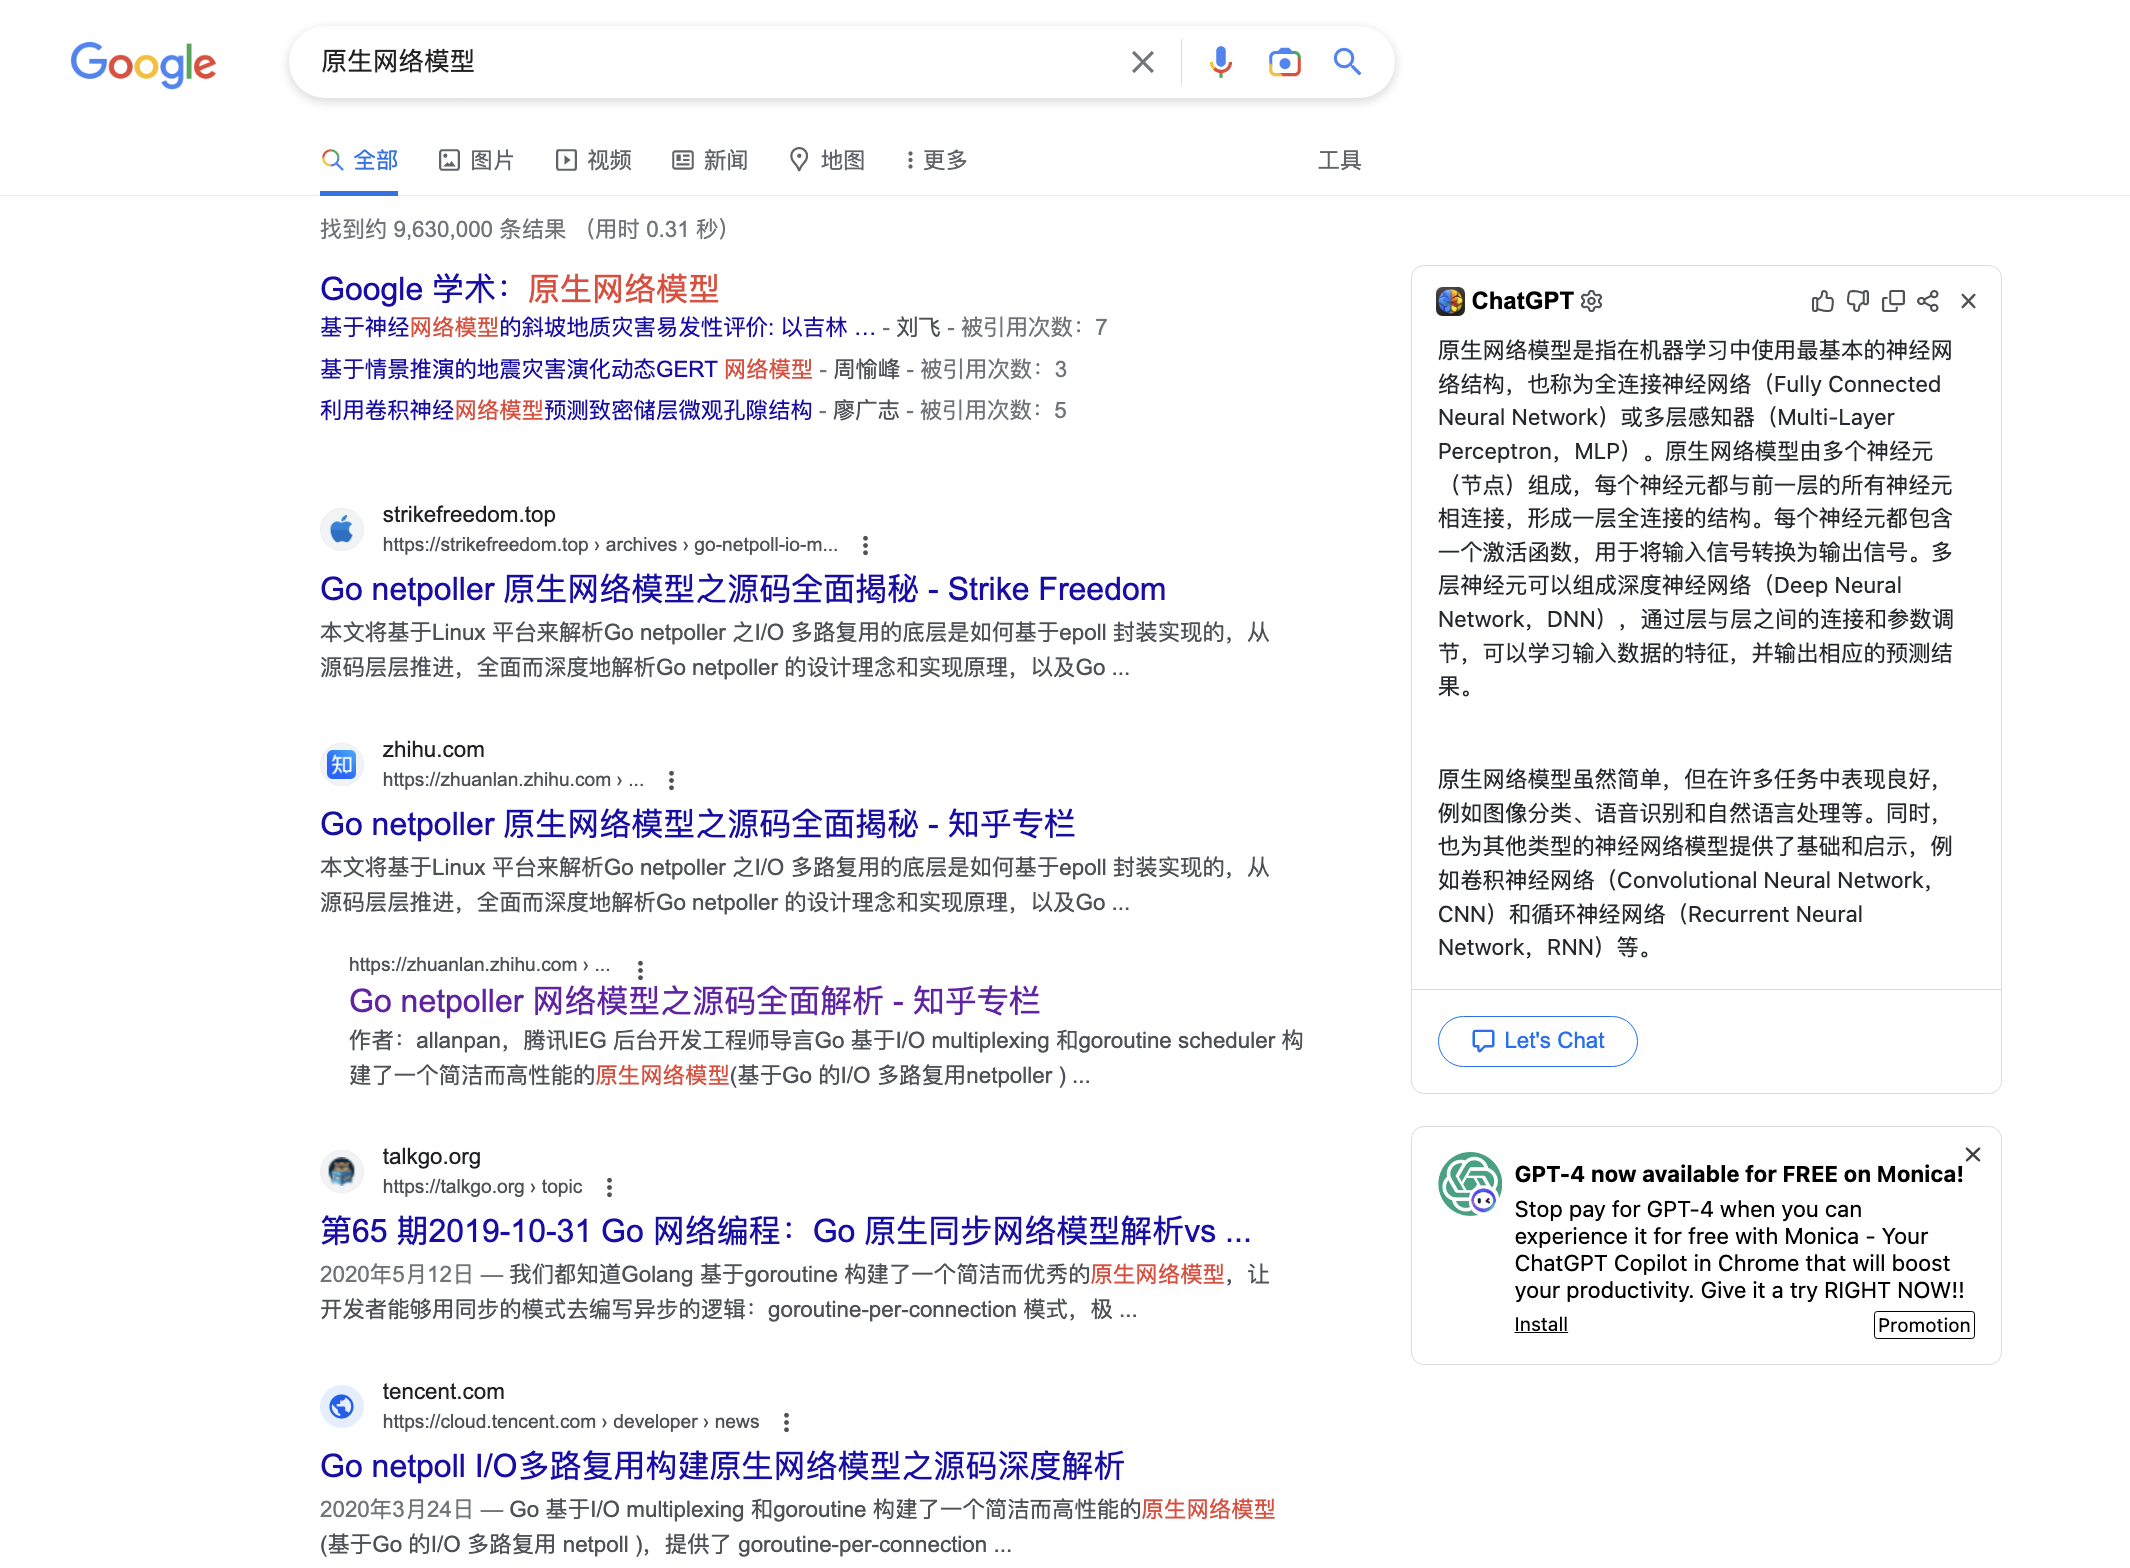Image resolution: width=2130 pixels, height=1568 pixels.
Task: Click thumbs up on ChatGPT answer
Action: pyautogui.click(x=1822, y=301)
